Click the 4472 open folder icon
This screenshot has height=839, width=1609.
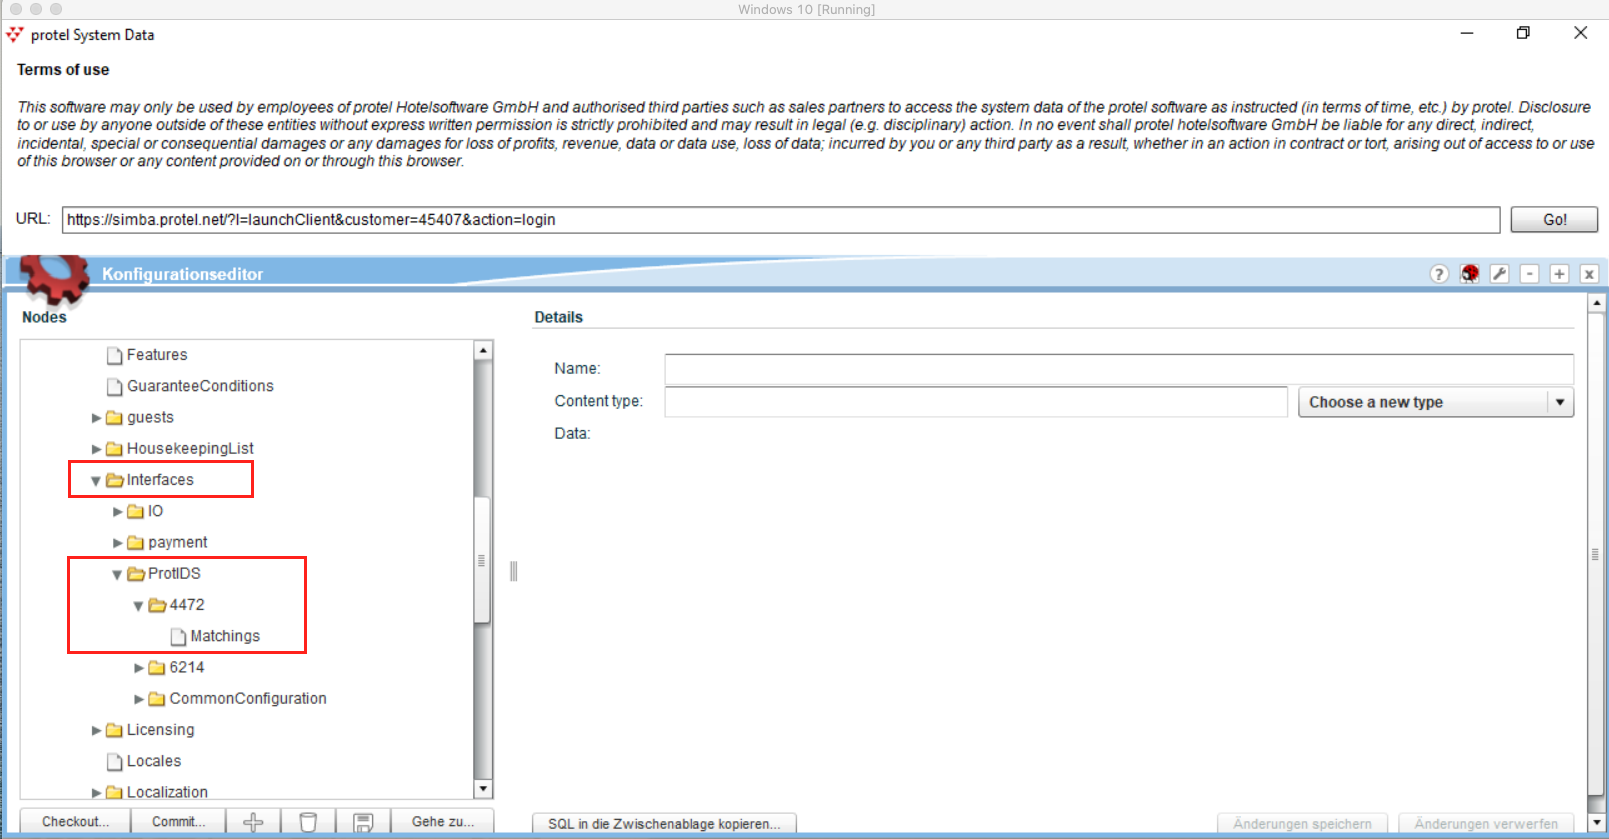157,605
